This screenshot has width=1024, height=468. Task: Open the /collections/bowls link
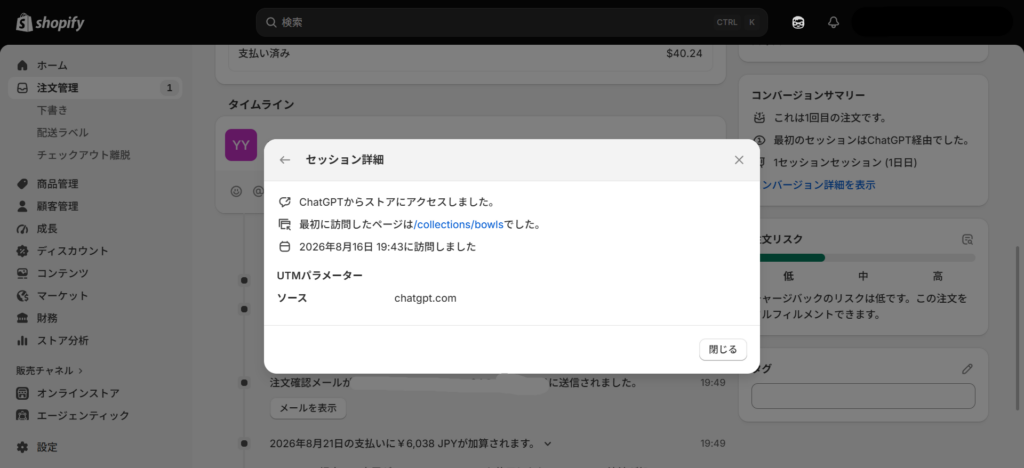[458, 225]
